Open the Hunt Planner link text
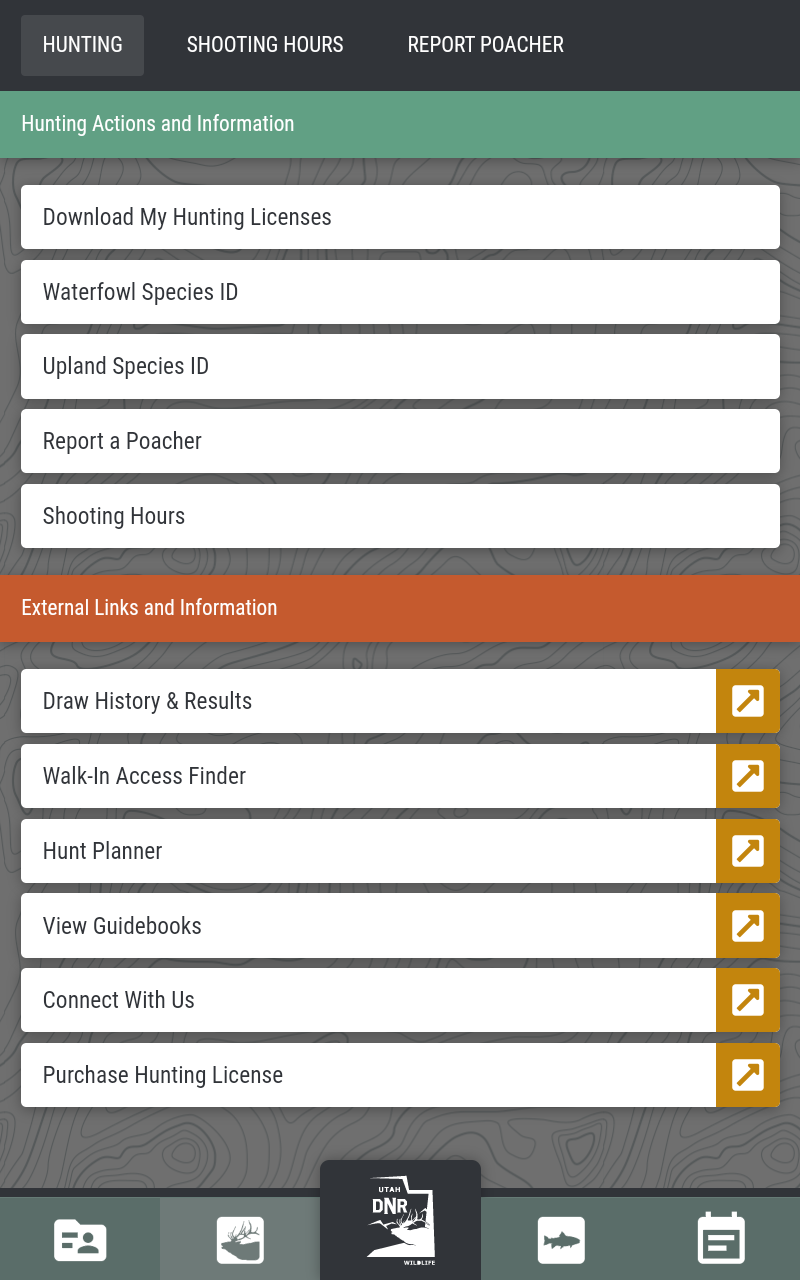Image resolution: width=800 pixels, height=1280 pixels. pyautogui.click(x=103, y=851)
